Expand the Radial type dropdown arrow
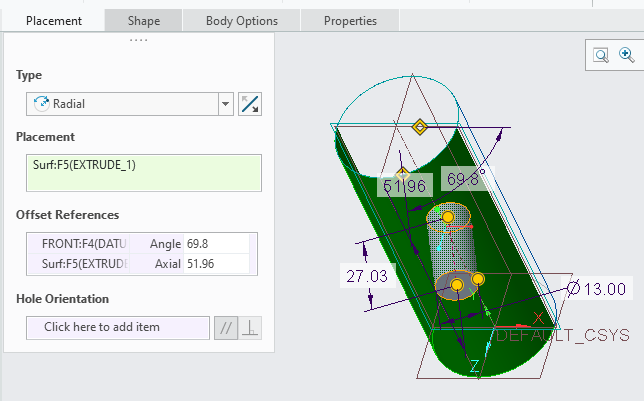Screen dimensions: 644x401 coord(225,104)
